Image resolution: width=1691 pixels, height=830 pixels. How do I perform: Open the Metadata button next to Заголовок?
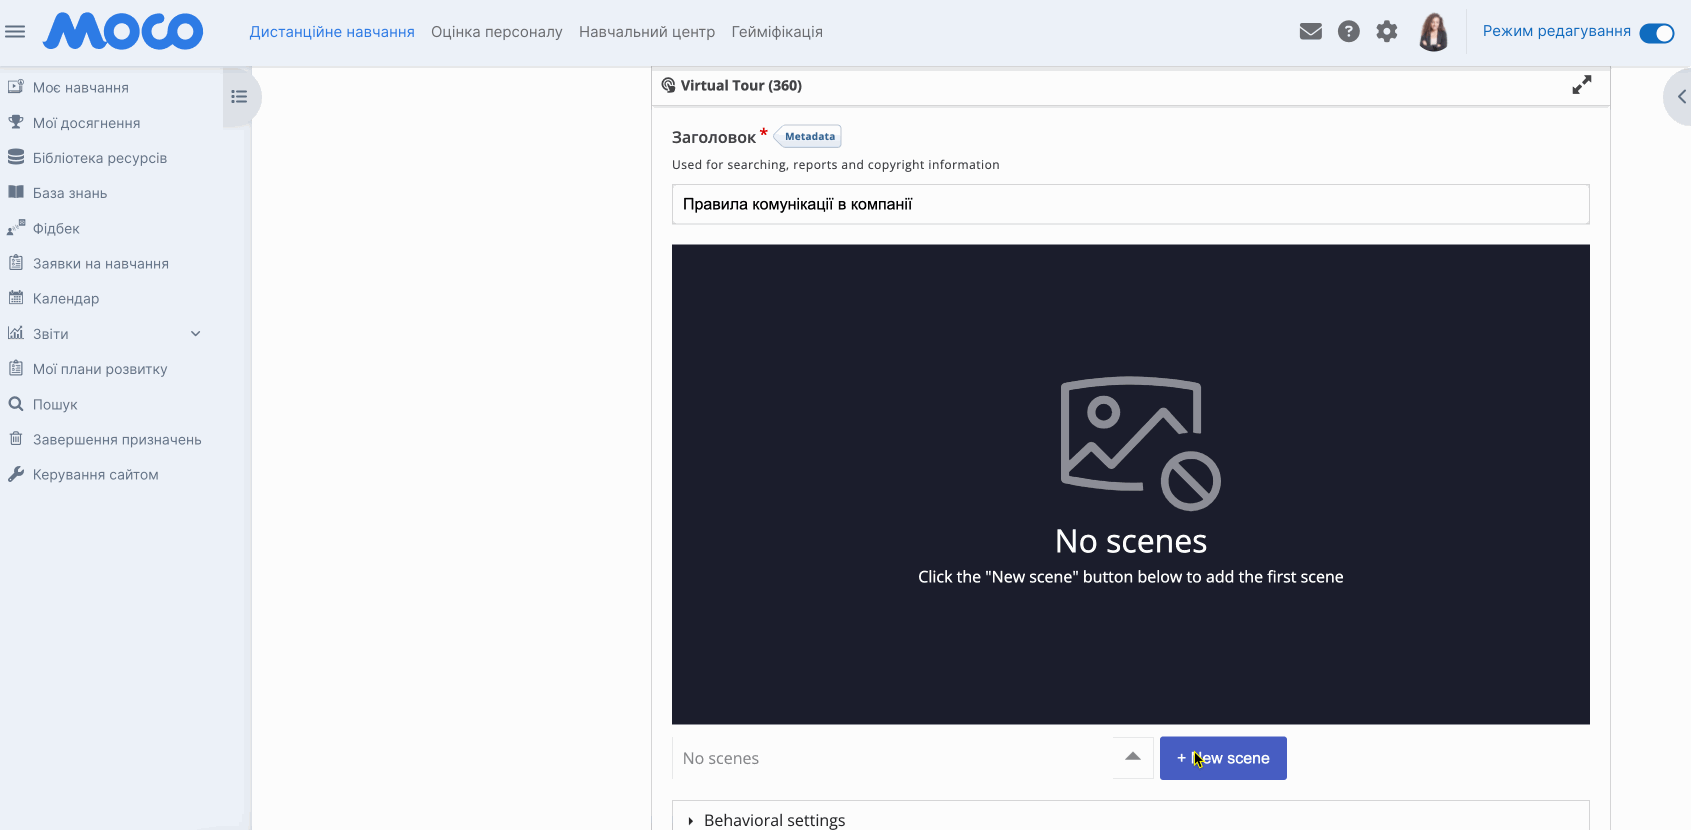[808, 137]
